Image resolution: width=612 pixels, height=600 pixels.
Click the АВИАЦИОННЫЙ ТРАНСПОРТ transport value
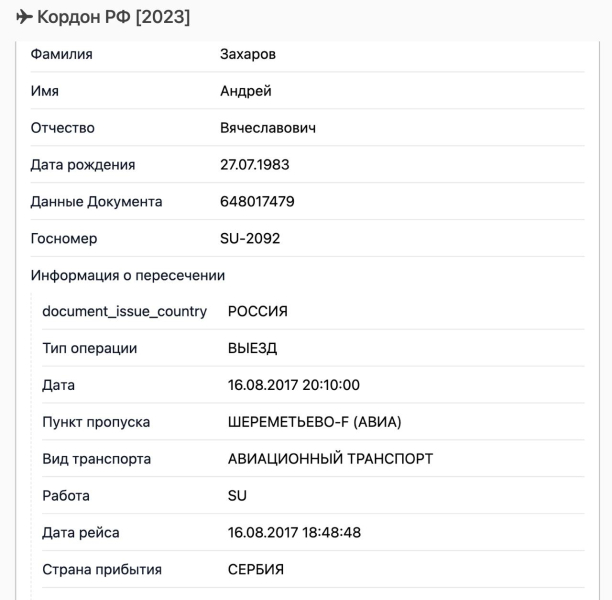pos(330,459)
